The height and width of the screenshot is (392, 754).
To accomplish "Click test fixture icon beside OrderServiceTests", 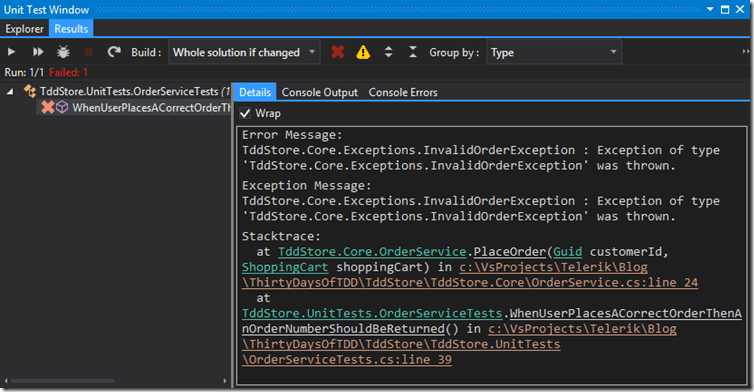I will (x=30, y=91).
